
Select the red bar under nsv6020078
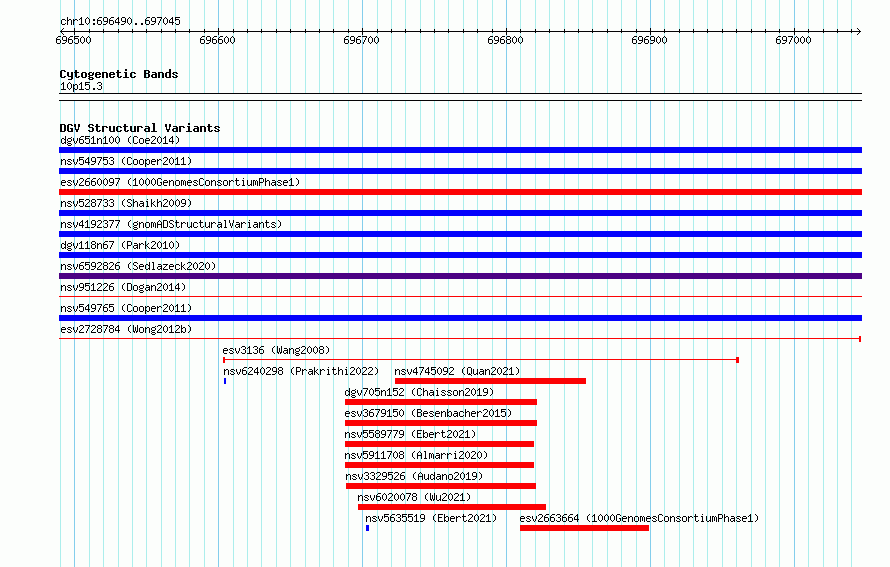(x=452, y=507)
